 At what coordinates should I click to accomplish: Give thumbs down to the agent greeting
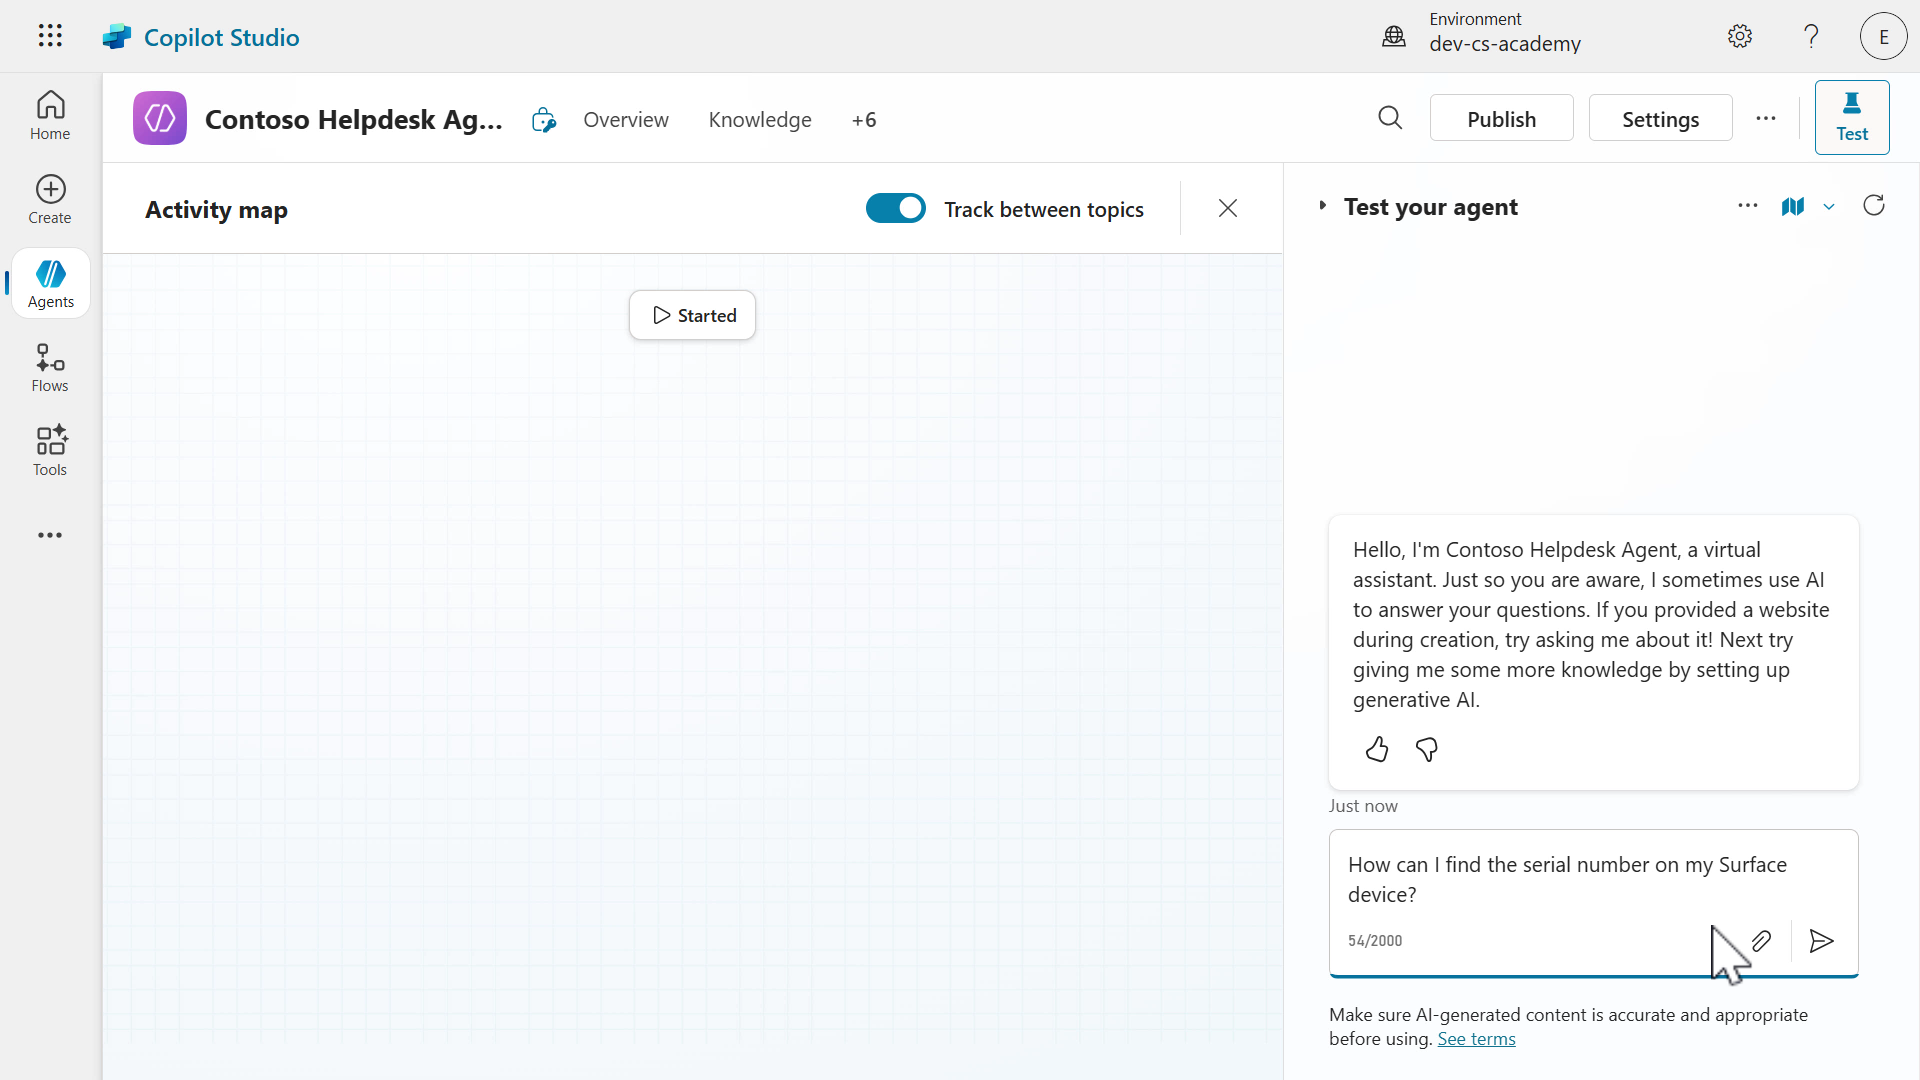click(x=1426, y=749)
